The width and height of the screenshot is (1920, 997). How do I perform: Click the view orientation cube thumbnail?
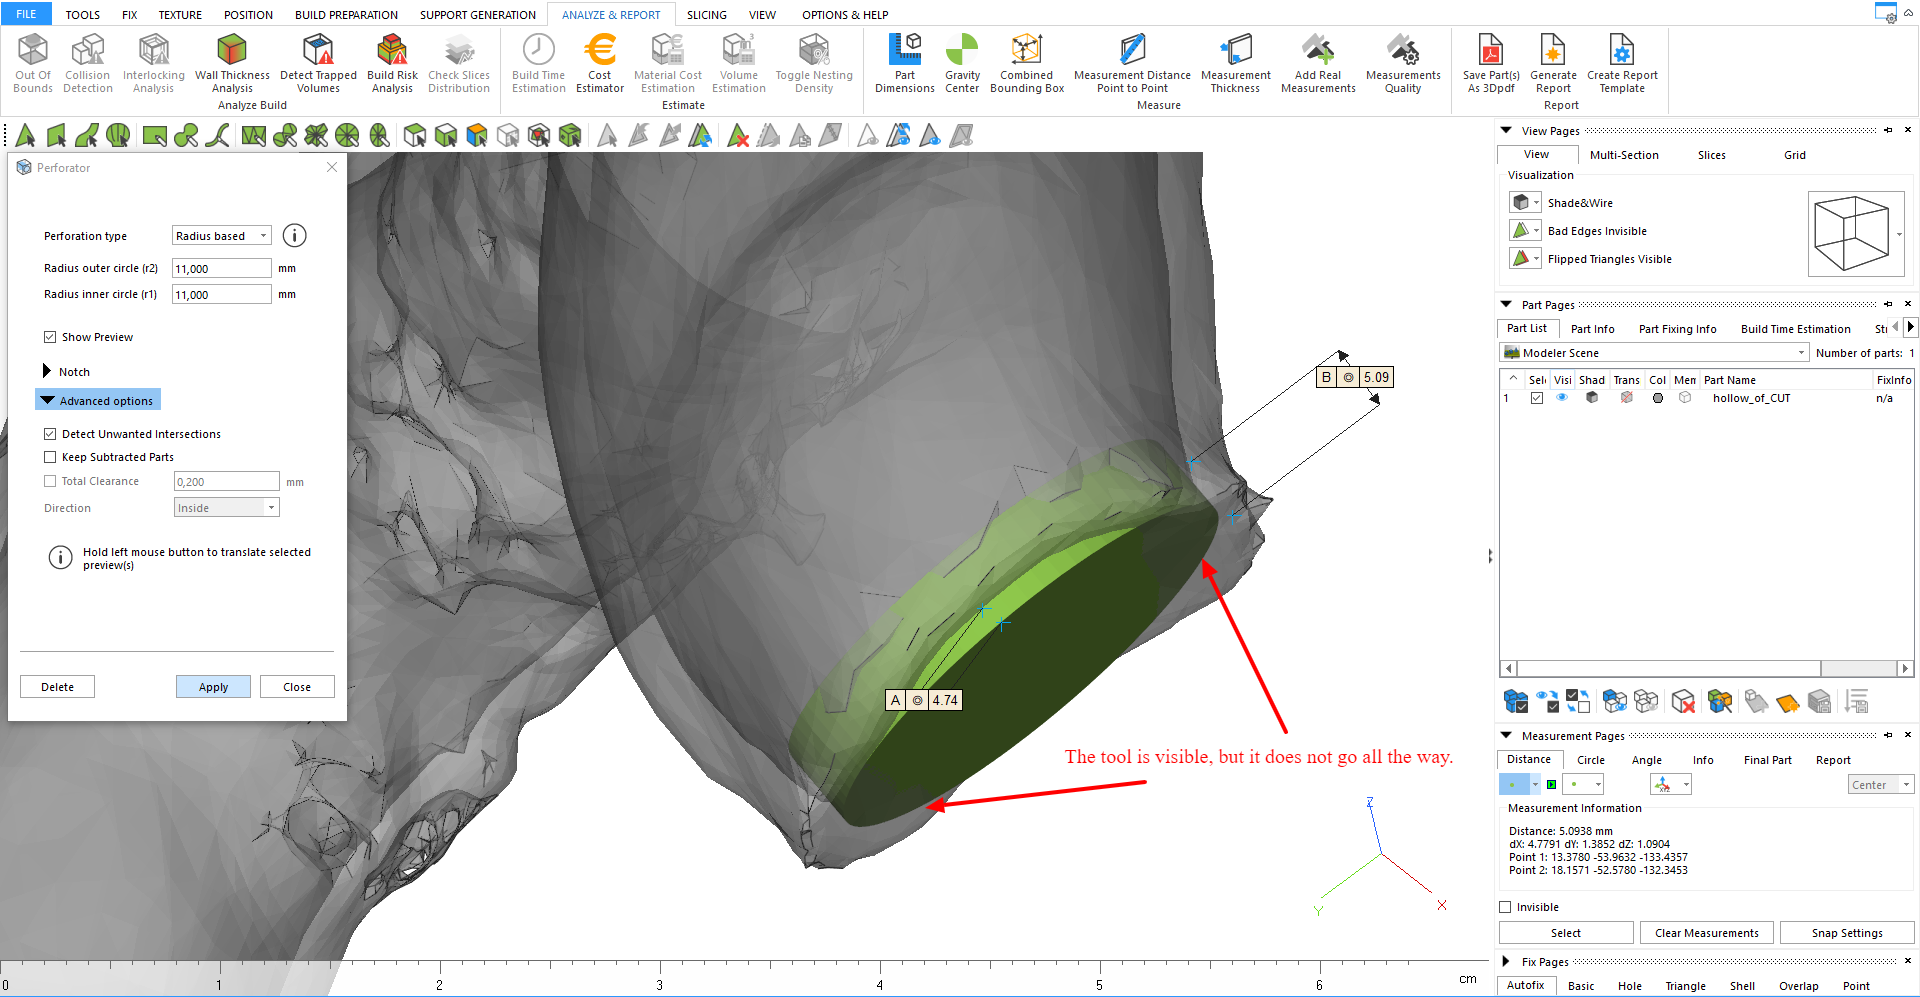click(x=1850, y=234)
